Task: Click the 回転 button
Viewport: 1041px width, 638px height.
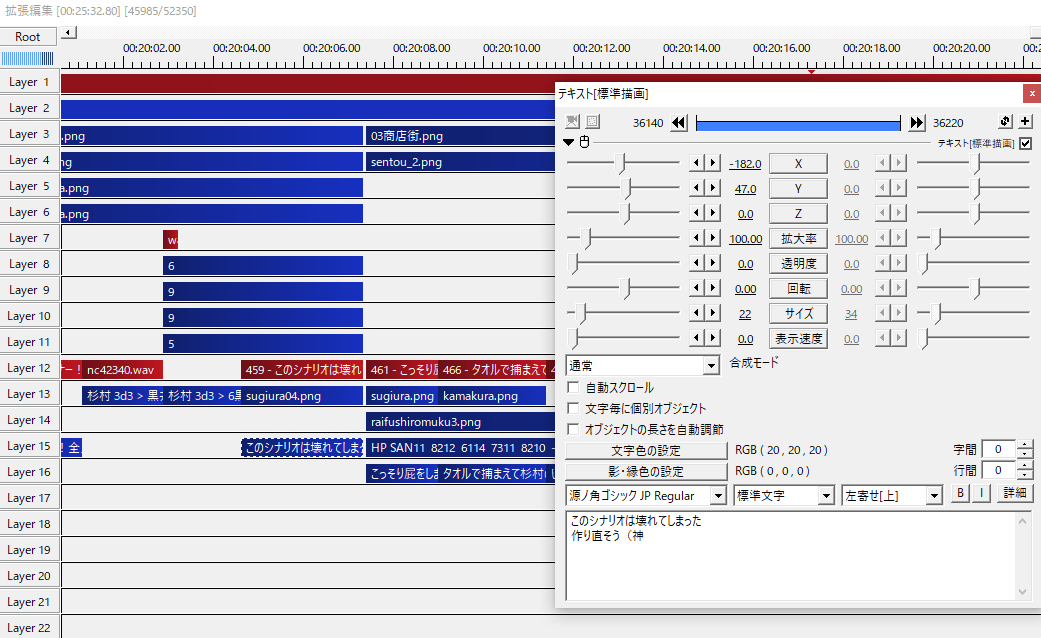Action: coord(798,289)
